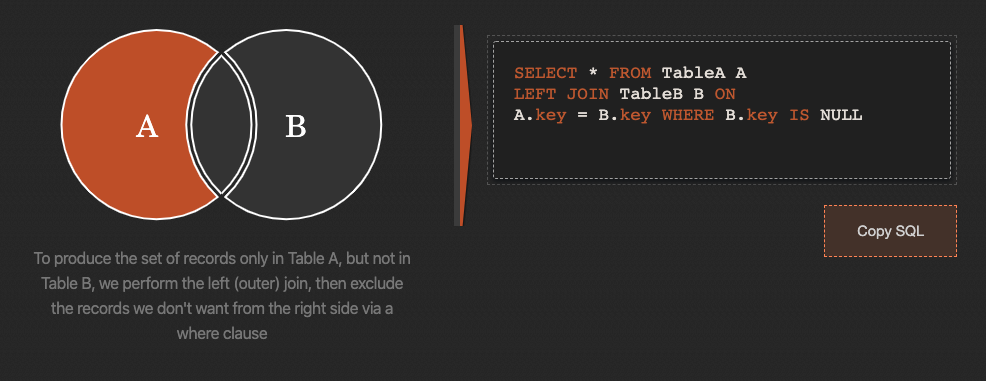Image resolution: width=986 pixels, height=381 pixels.
Task: Click the Copy SQL button
Action: [x=890, y=231]
